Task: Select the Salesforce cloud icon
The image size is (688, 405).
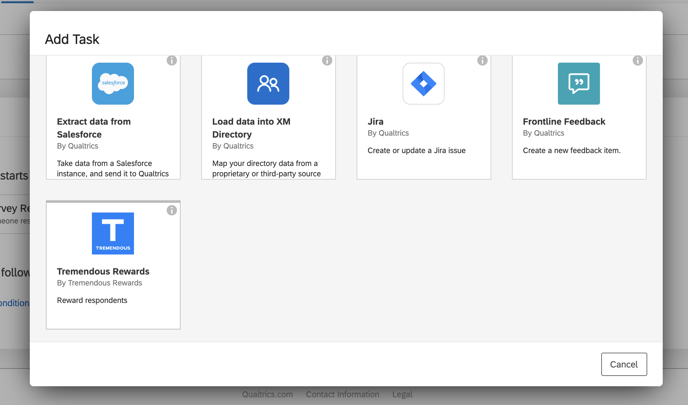Action: pyautogui.click(x=113, y=83)
